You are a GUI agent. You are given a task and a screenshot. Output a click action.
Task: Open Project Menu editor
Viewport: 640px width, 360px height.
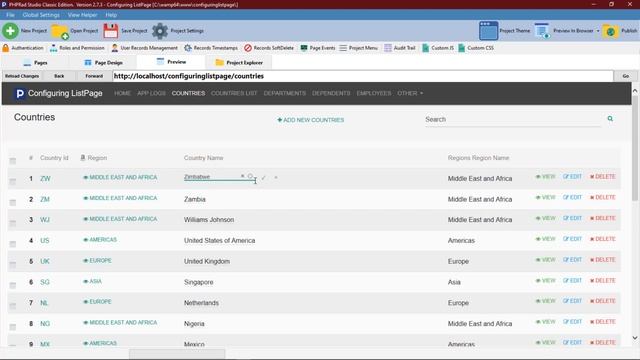[x=358, y=48]
